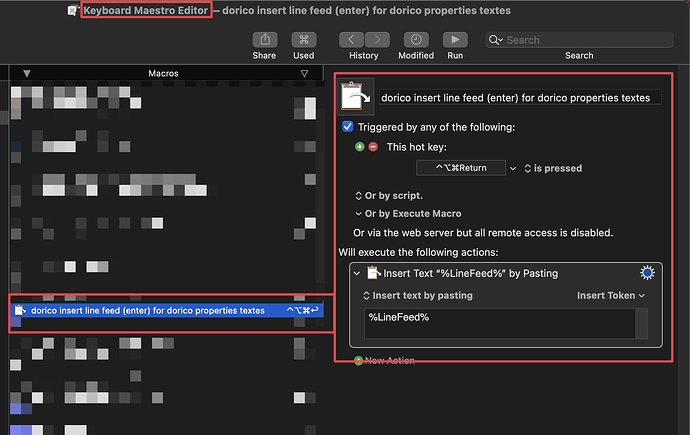The image size is (690, 435).
Task: Click the hot key ⌃⌥⌘Return field
Action: pos(461,168)
